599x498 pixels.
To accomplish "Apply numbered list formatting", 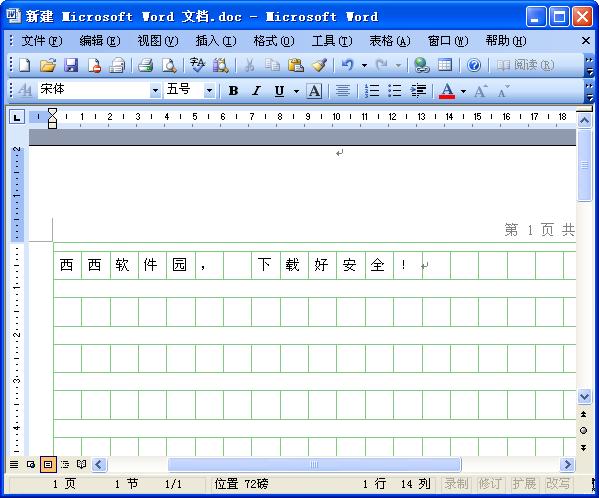I will click(x=371, y=91).
